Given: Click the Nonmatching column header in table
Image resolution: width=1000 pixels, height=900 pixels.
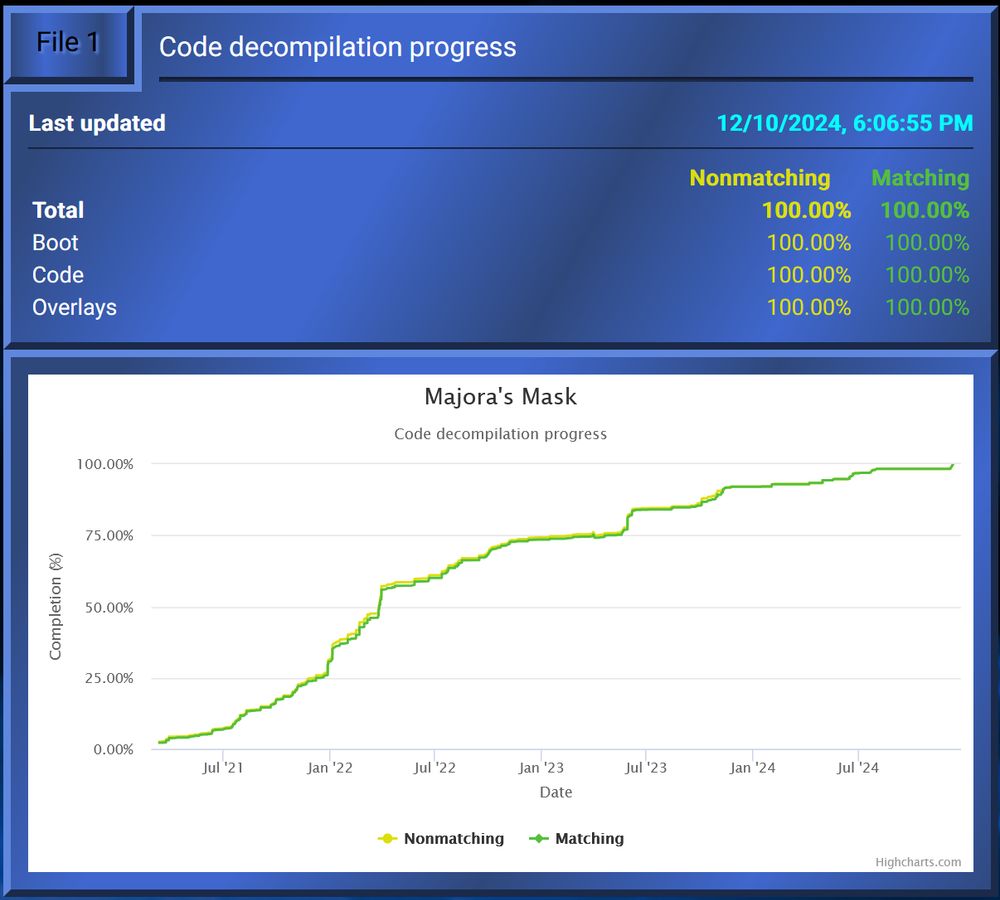Looking at the screenshot, I should coord(760,178).
